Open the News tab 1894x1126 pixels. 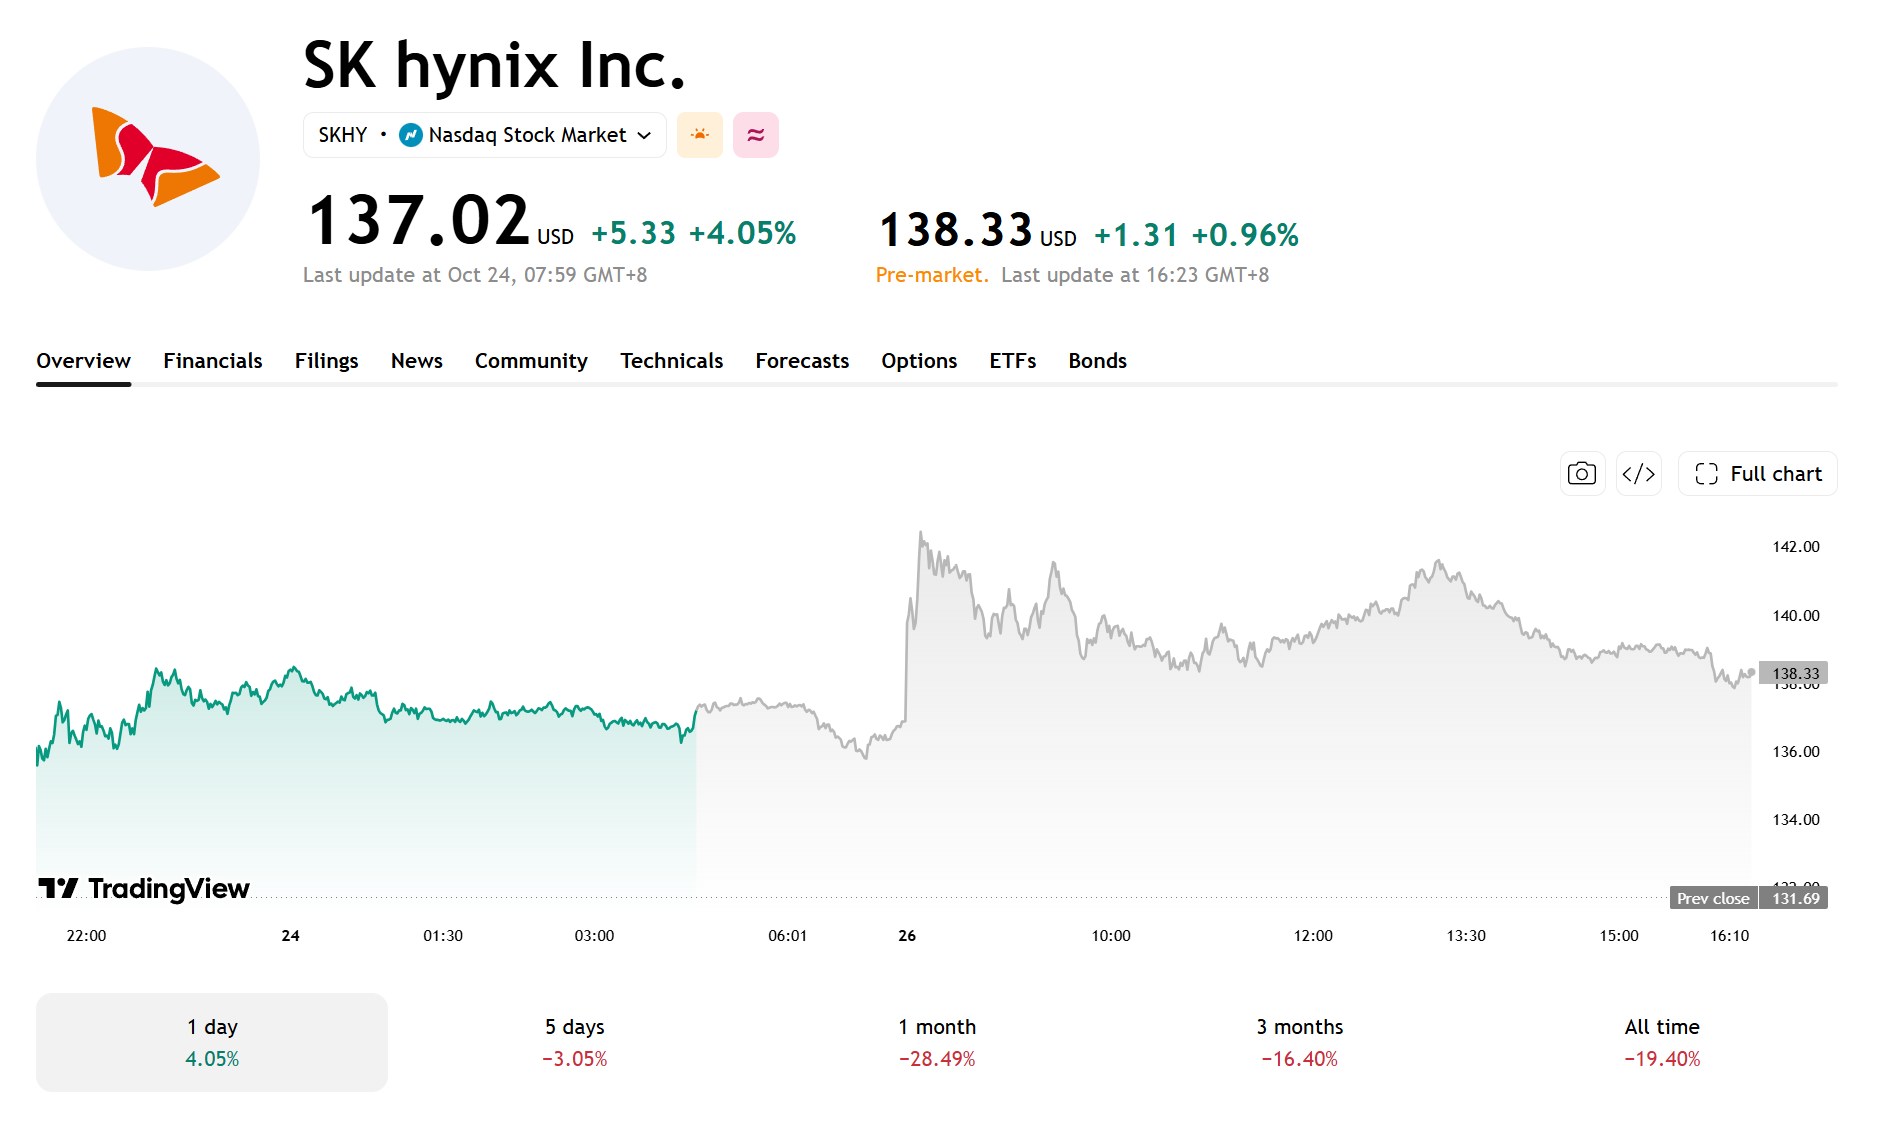click(x=417, y=361)
